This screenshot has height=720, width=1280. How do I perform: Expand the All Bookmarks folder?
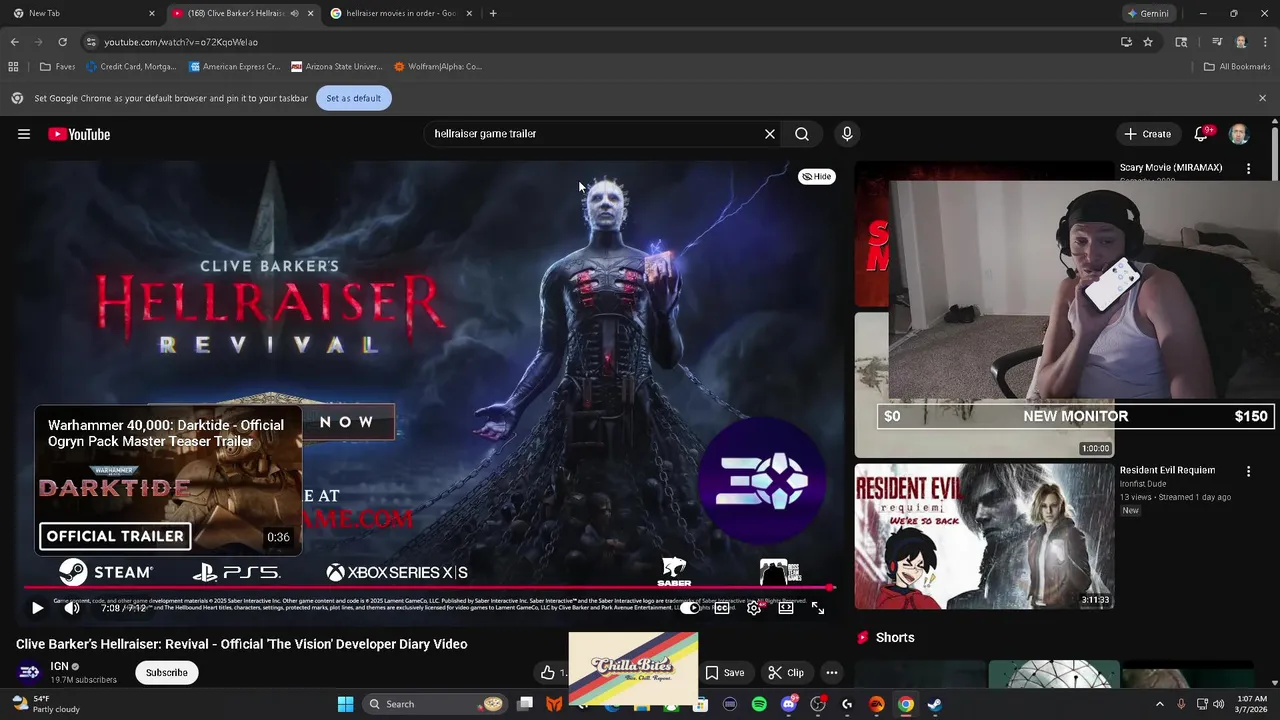click(1237, 67)
